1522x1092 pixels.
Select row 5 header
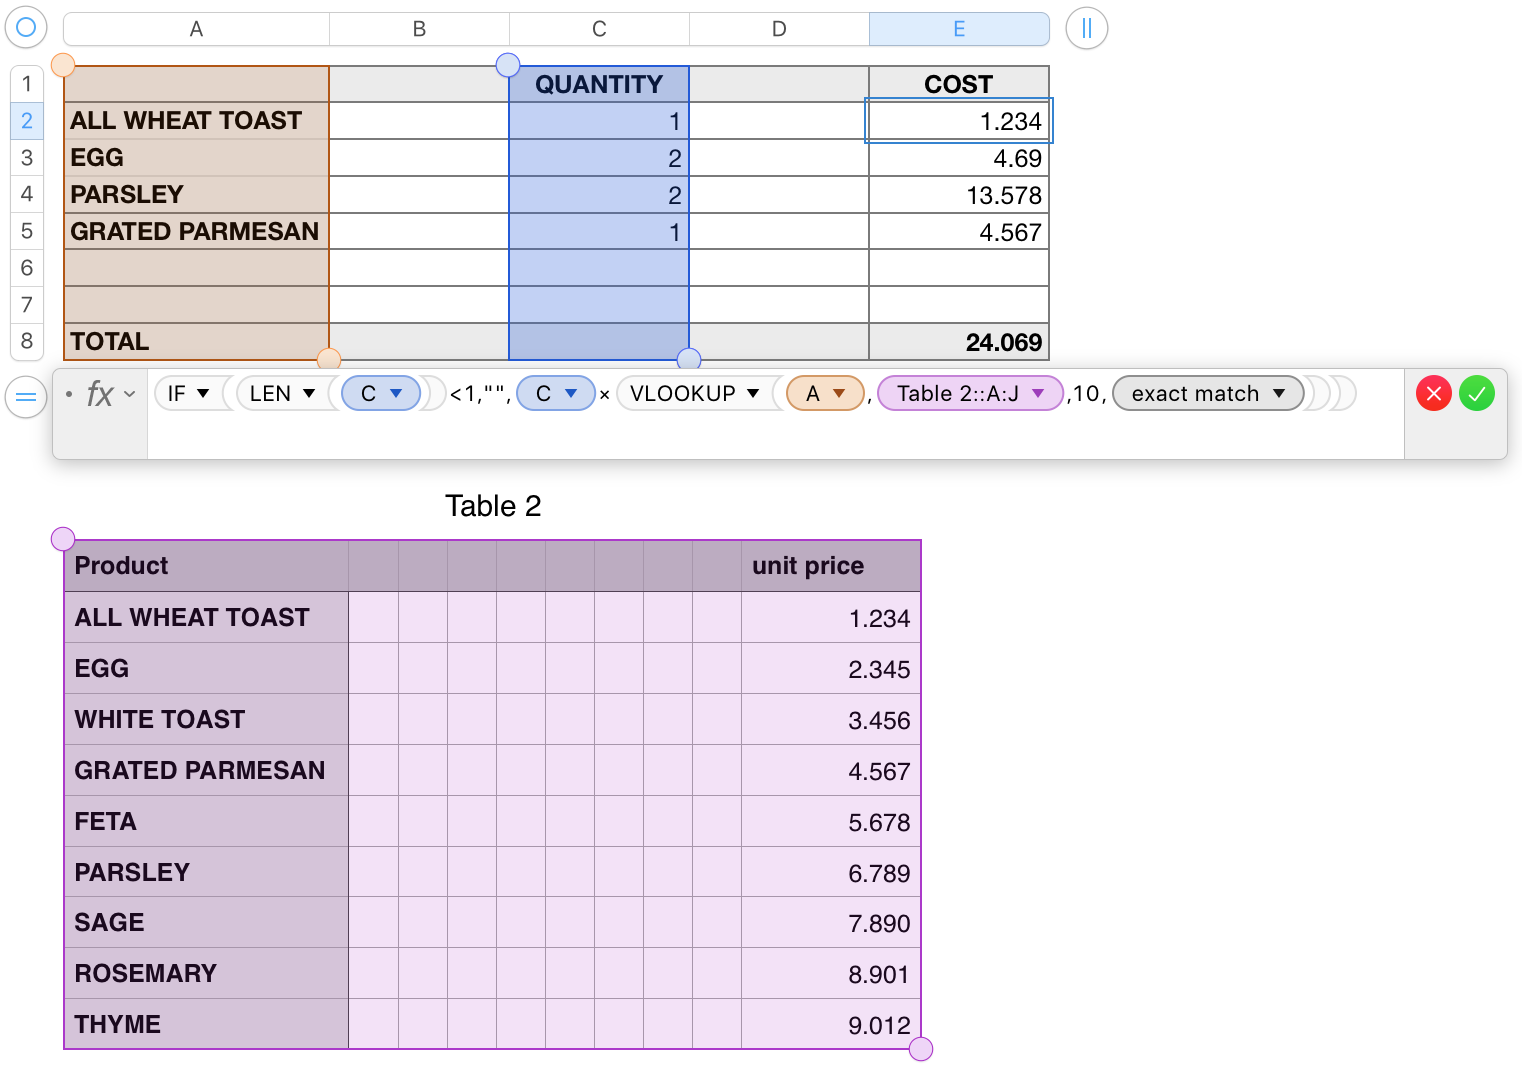[27, 231]
